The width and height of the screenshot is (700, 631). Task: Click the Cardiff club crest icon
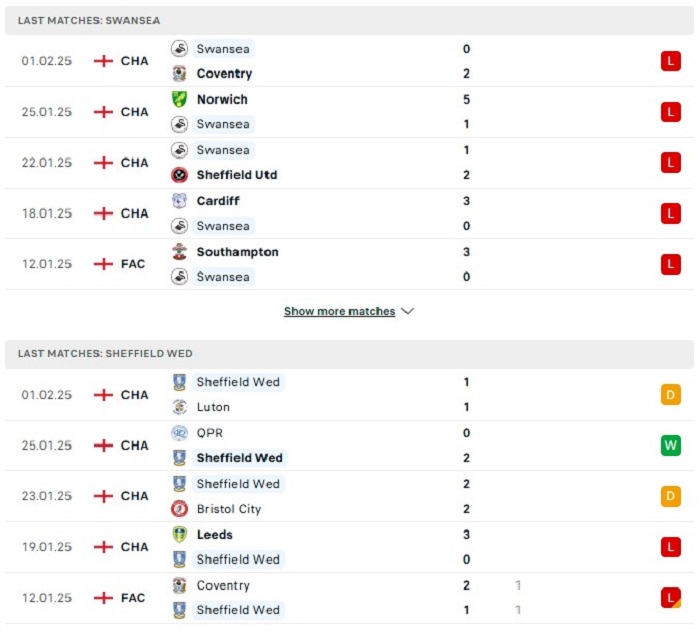(x=179, y=201)
